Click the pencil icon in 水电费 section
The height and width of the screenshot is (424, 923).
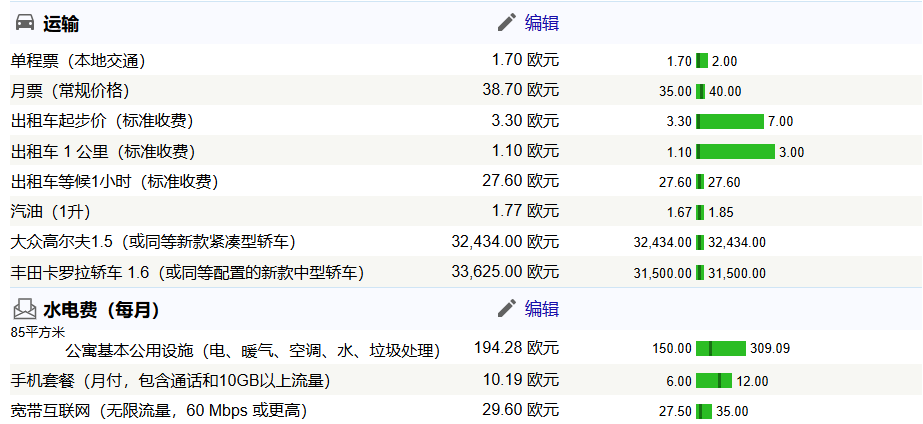pyautogui.click(x=507, y=309)
